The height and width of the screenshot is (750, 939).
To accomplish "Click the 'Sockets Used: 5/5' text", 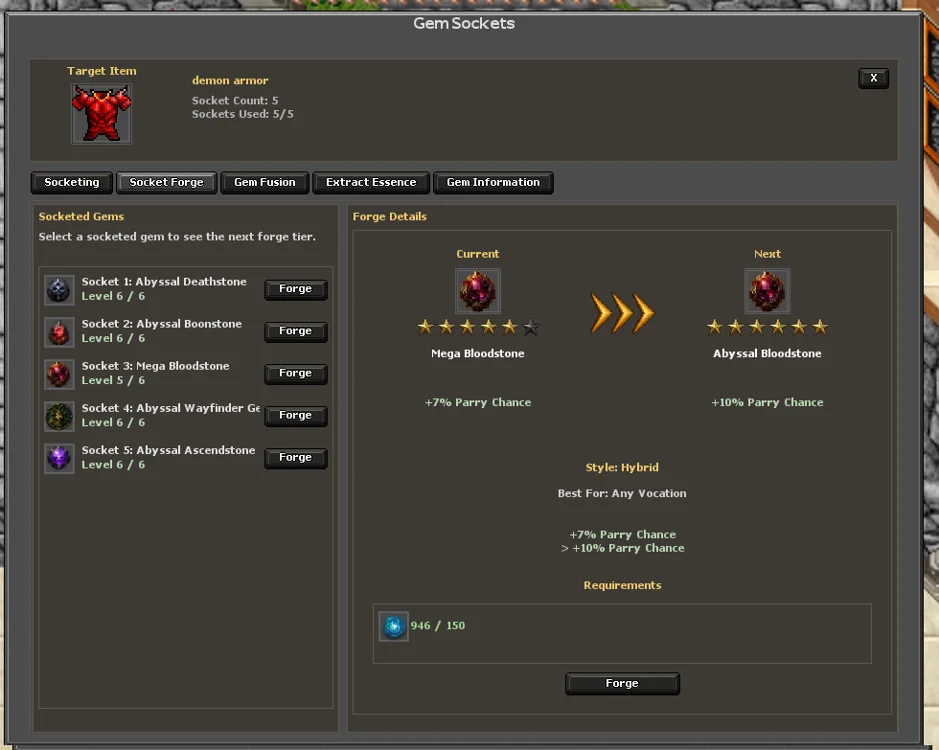I will 243,114.
